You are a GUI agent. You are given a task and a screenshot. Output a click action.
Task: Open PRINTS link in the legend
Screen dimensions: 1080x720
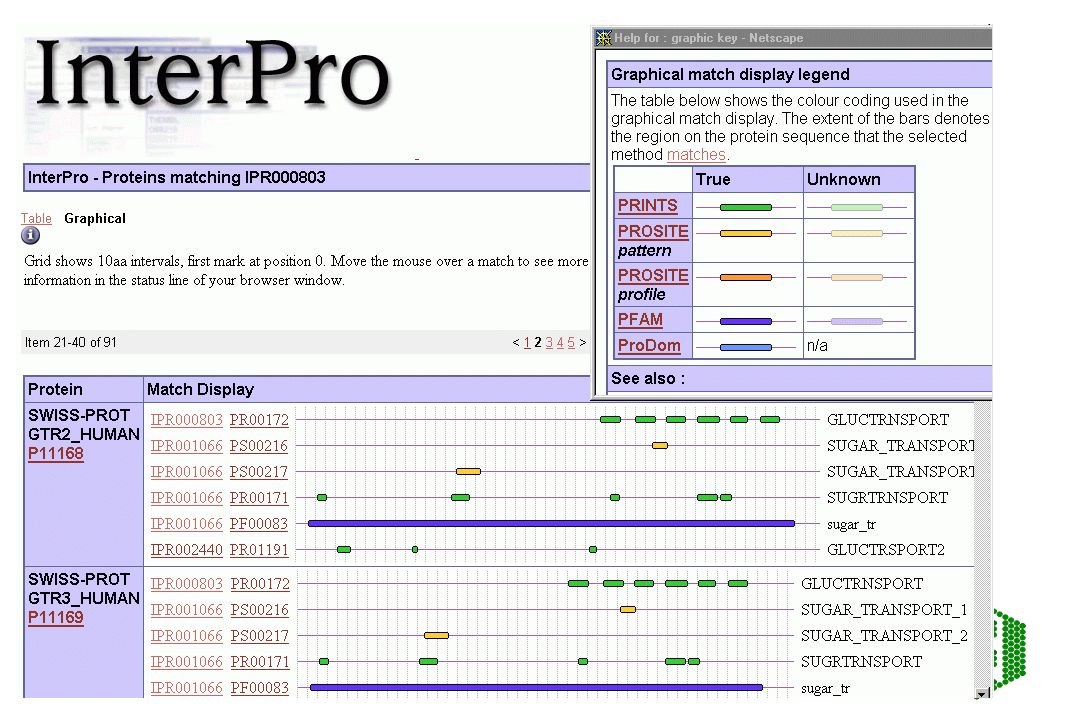pos(647,205)
